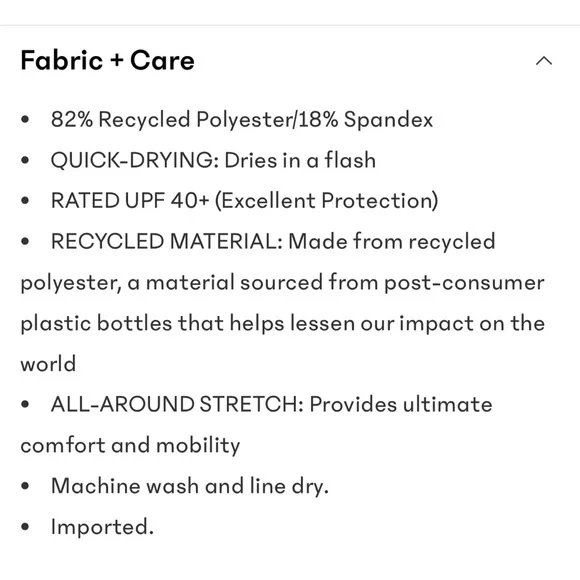Click RATED UPF 40+ (Excellent Protection) text

click(x=245, y=201)
